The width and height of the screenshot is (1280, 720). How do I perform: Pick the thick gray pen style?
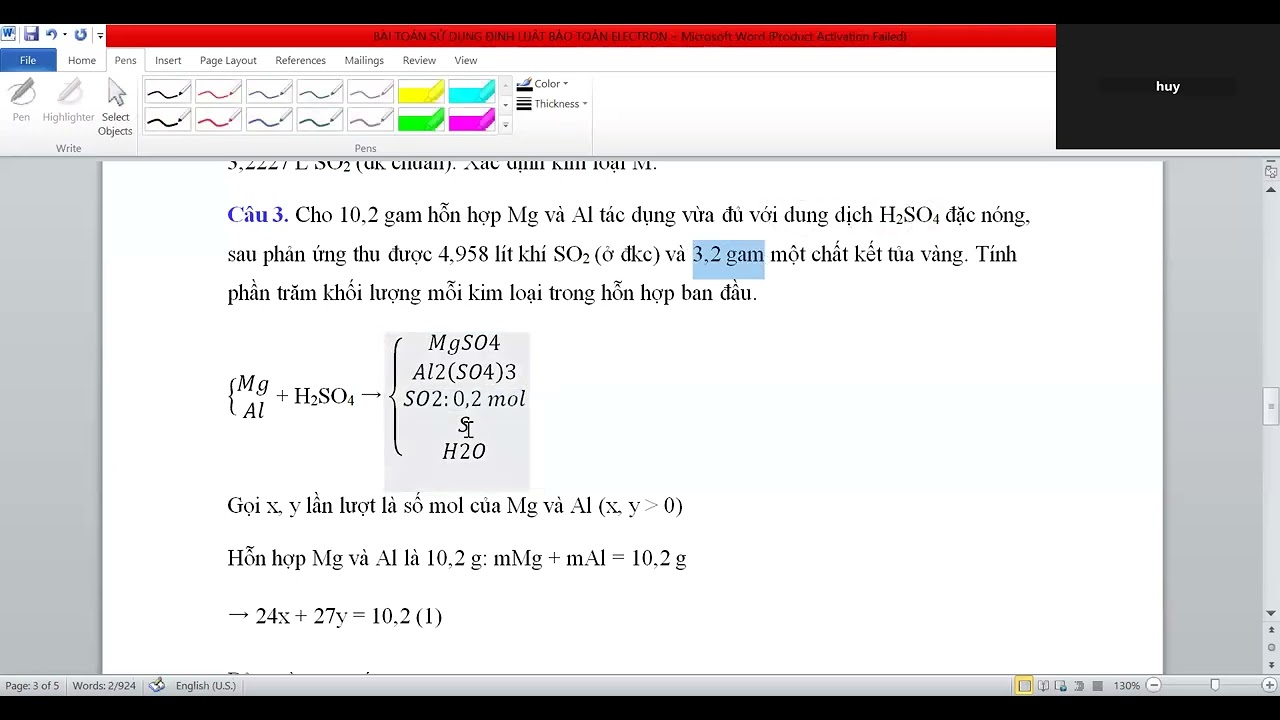pyautogui.click(x=370, y=121)
